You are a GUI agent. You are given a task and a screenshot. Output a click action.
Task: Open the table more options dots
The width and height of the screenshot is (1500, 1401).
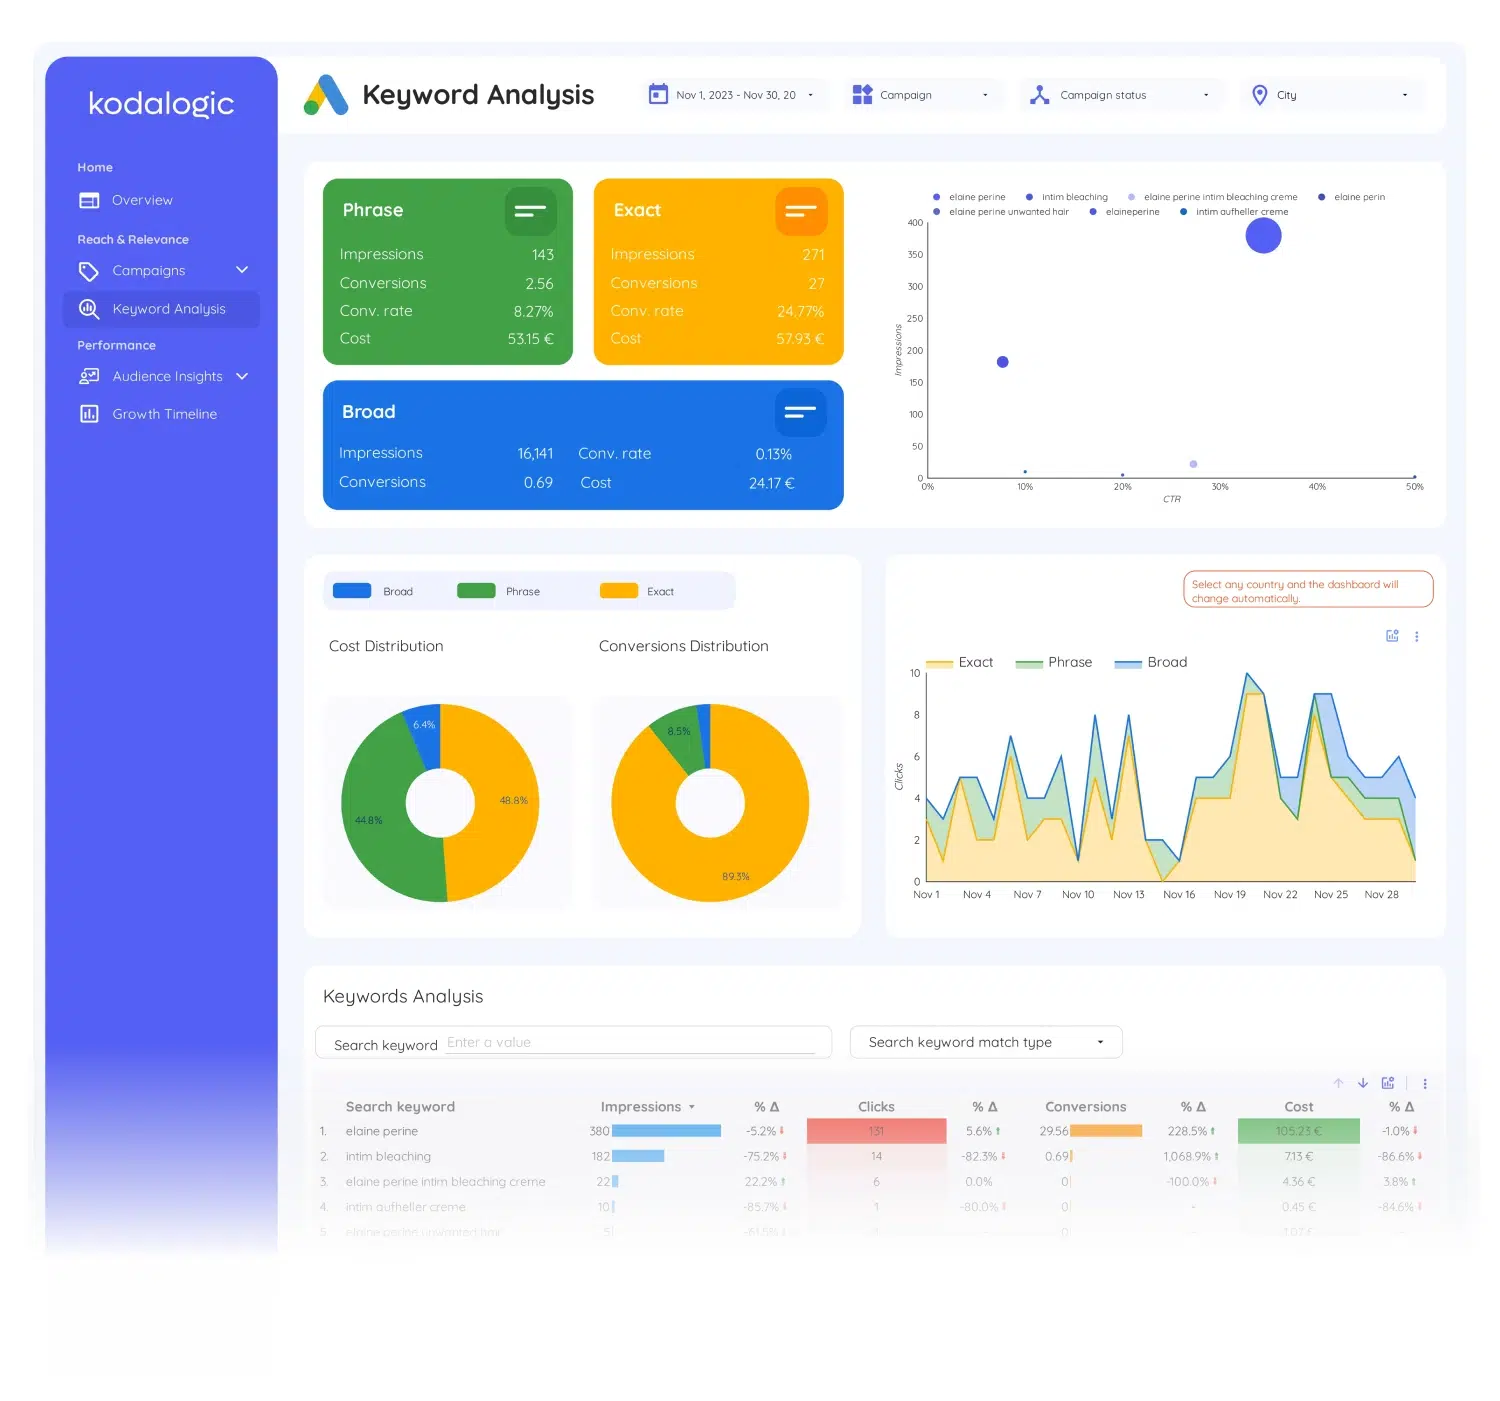1425,1083
